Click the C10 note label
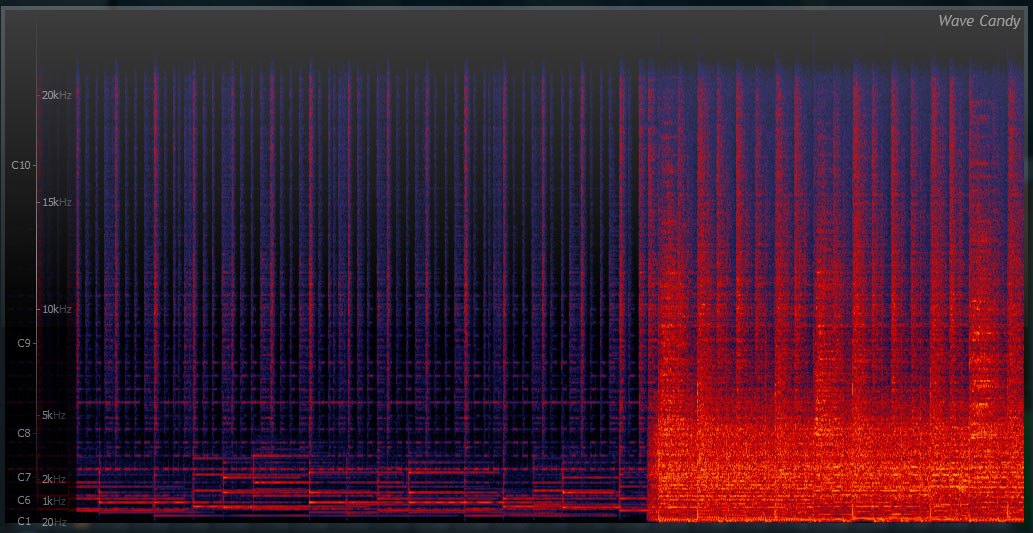1033x533 pixels. pos(21,165)
